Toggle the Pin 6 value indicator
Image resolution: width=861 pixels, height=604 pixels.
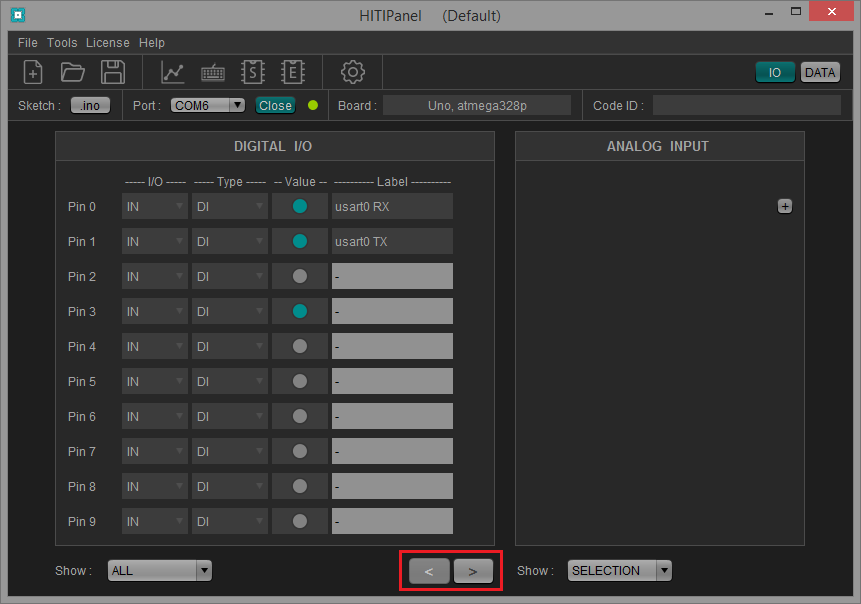click(x=300, y=416)
